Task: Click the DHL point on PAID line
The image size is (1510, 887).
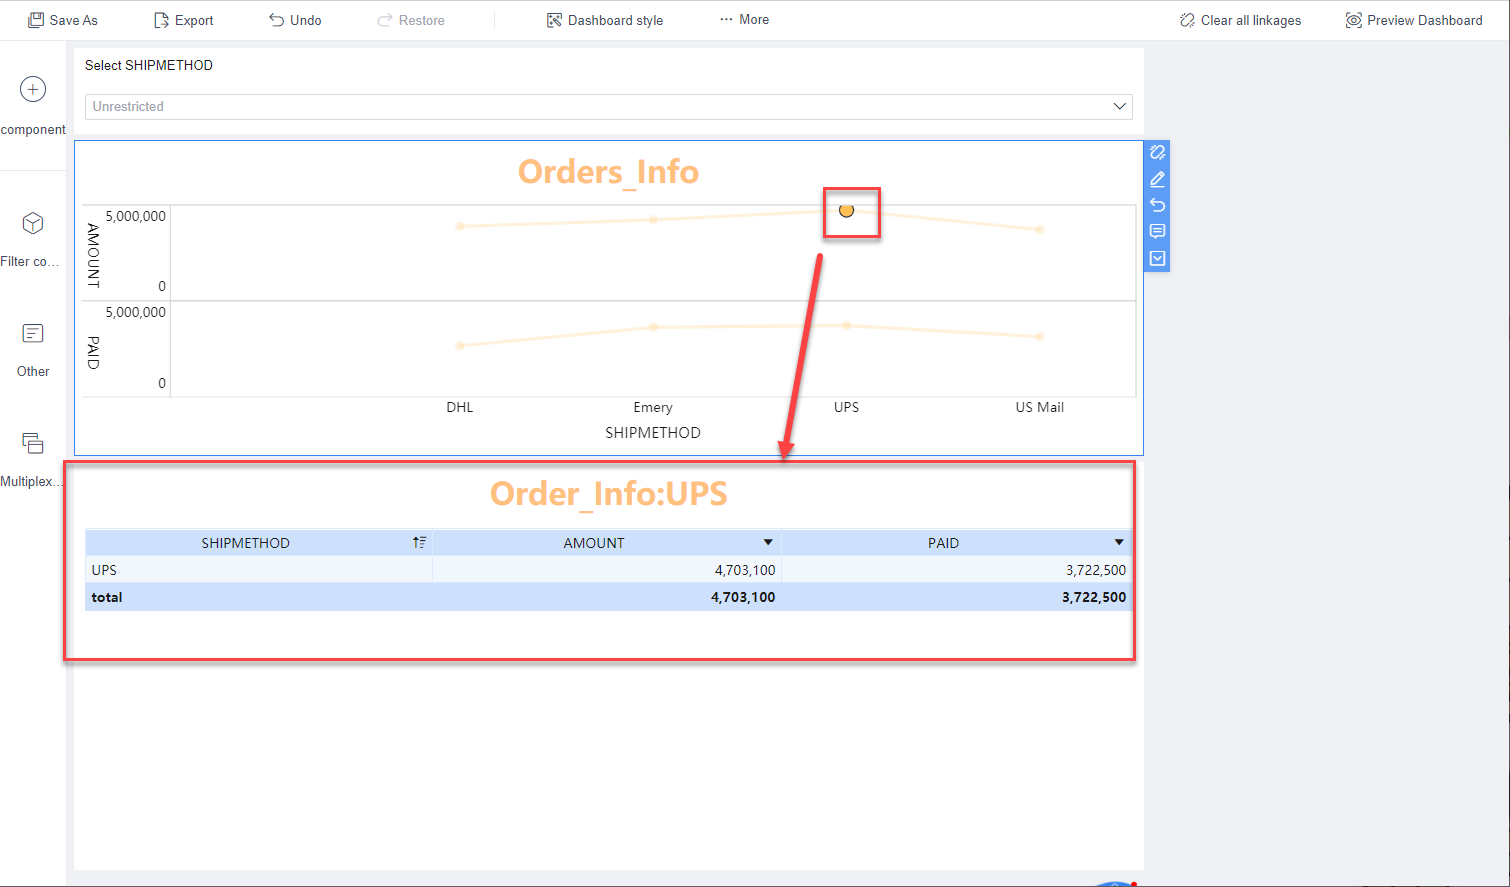Action: point(460,346)
